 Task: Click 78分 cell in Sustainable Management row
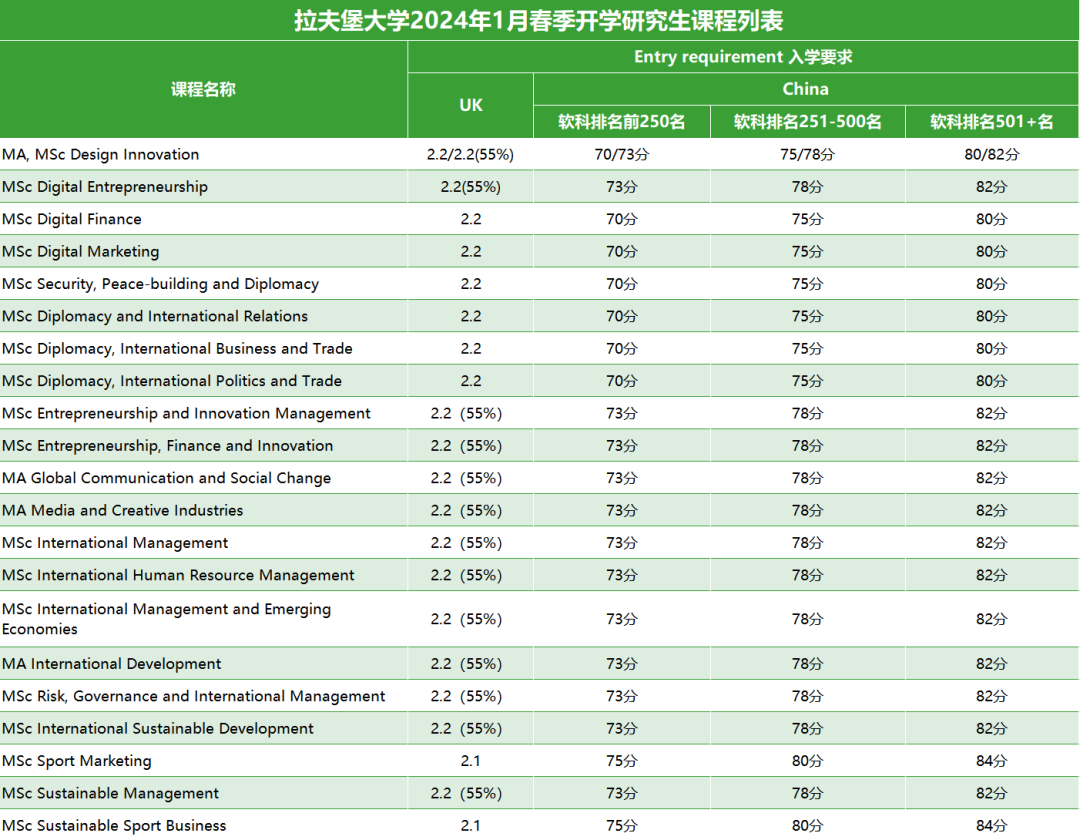(x=807, y=793)
